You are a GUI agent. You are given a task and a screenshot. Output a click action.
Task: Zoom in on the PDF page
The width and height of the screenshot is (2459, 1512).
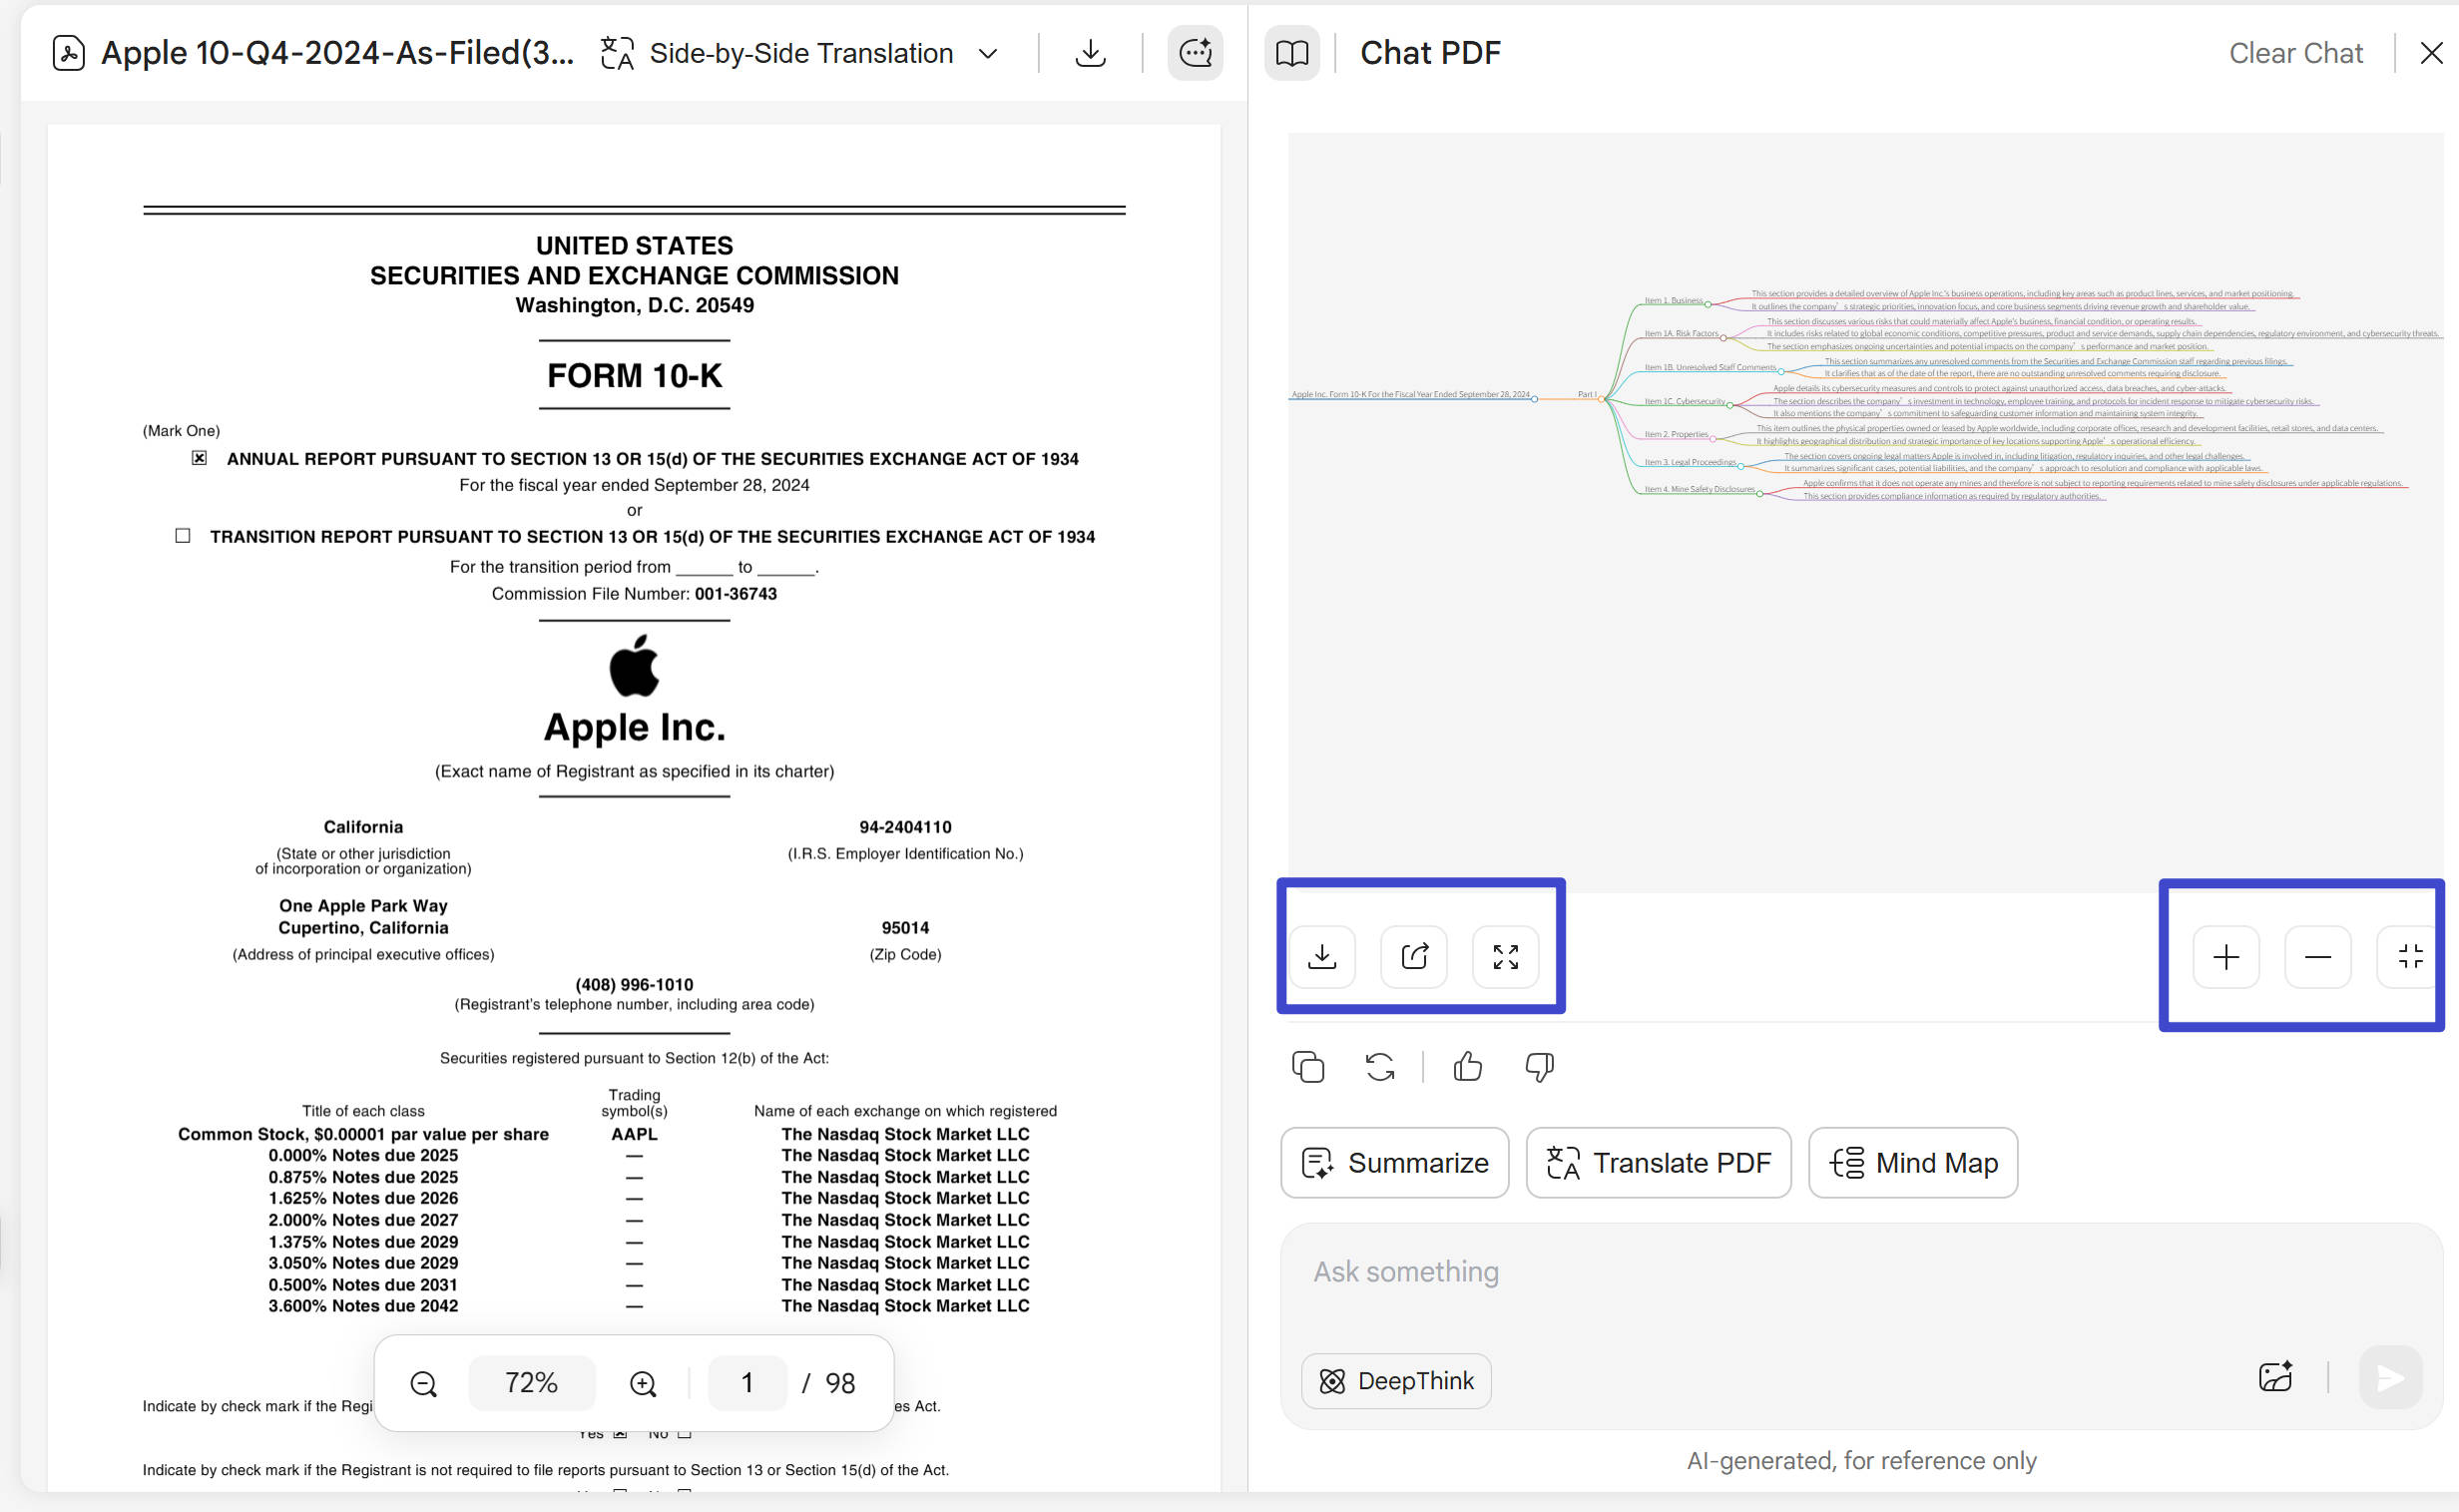click(643, 1383)
